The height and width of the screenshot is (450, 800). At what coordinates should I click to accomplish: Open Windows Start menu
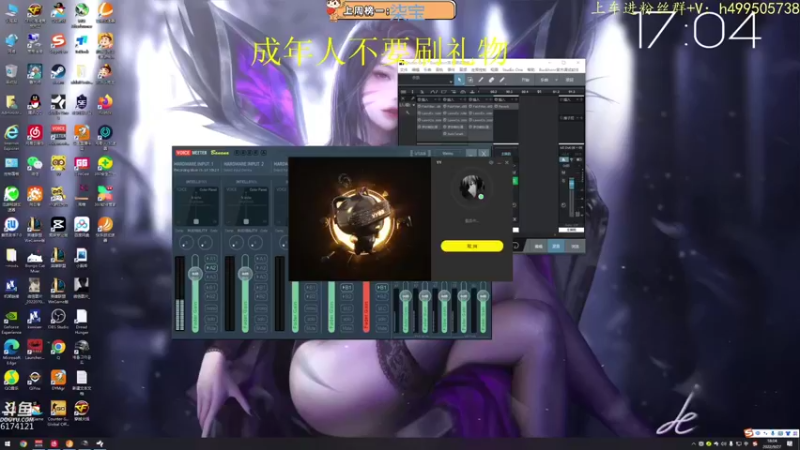7,444
